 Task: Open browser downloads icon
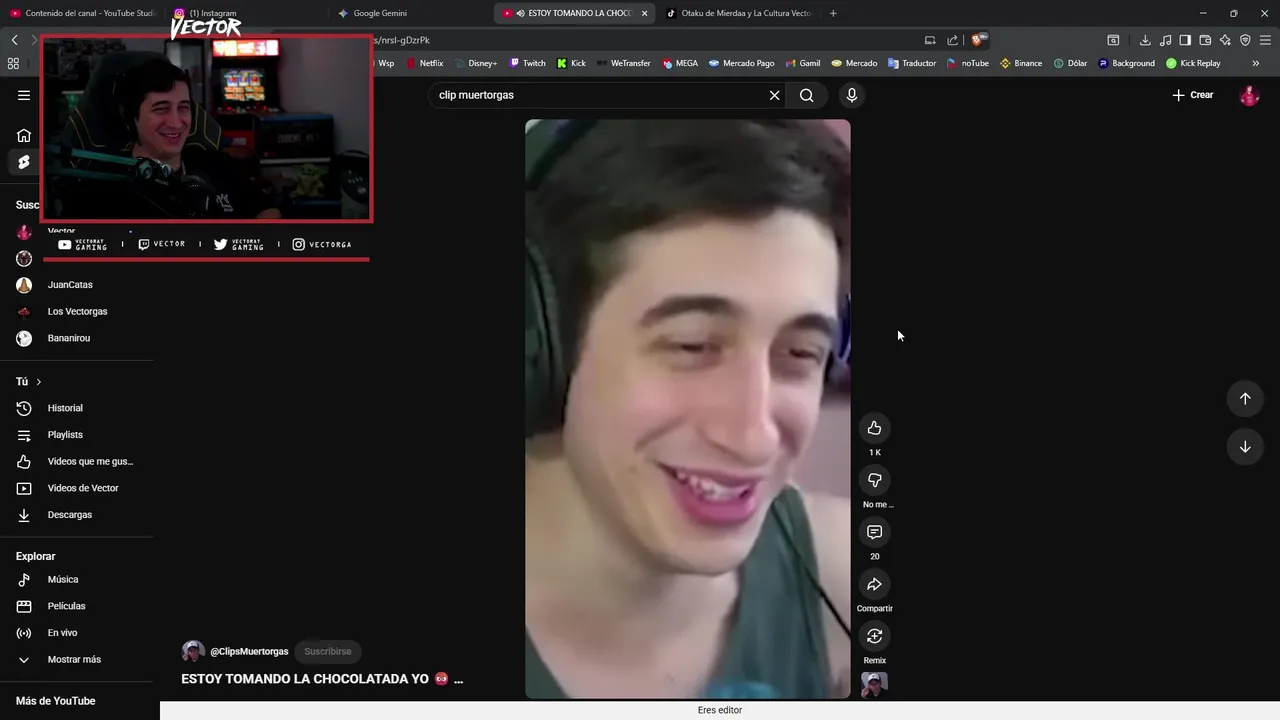point(1145,40)
